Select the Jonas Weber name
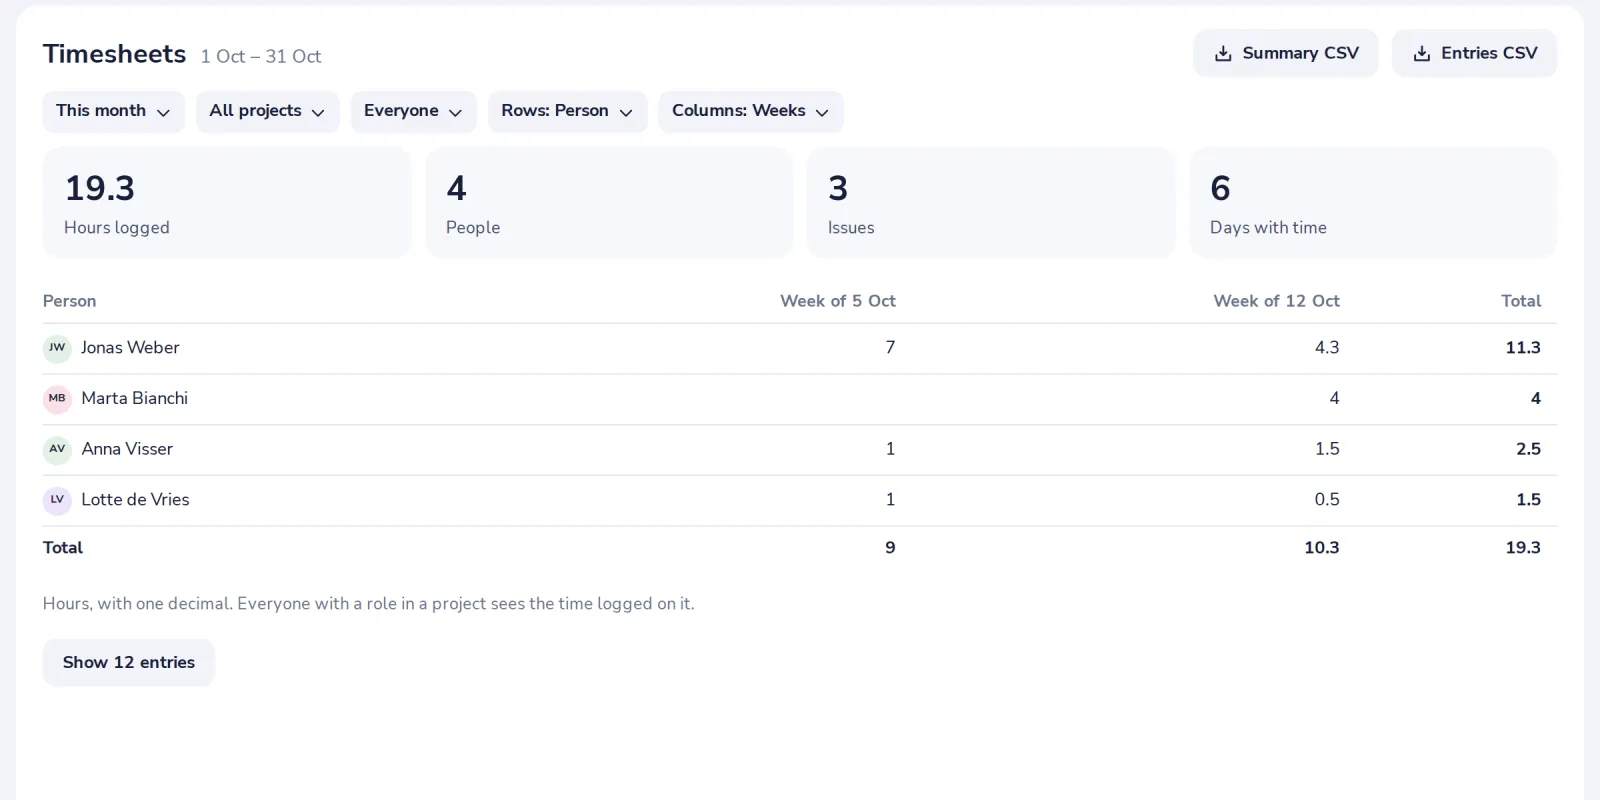 130,348
